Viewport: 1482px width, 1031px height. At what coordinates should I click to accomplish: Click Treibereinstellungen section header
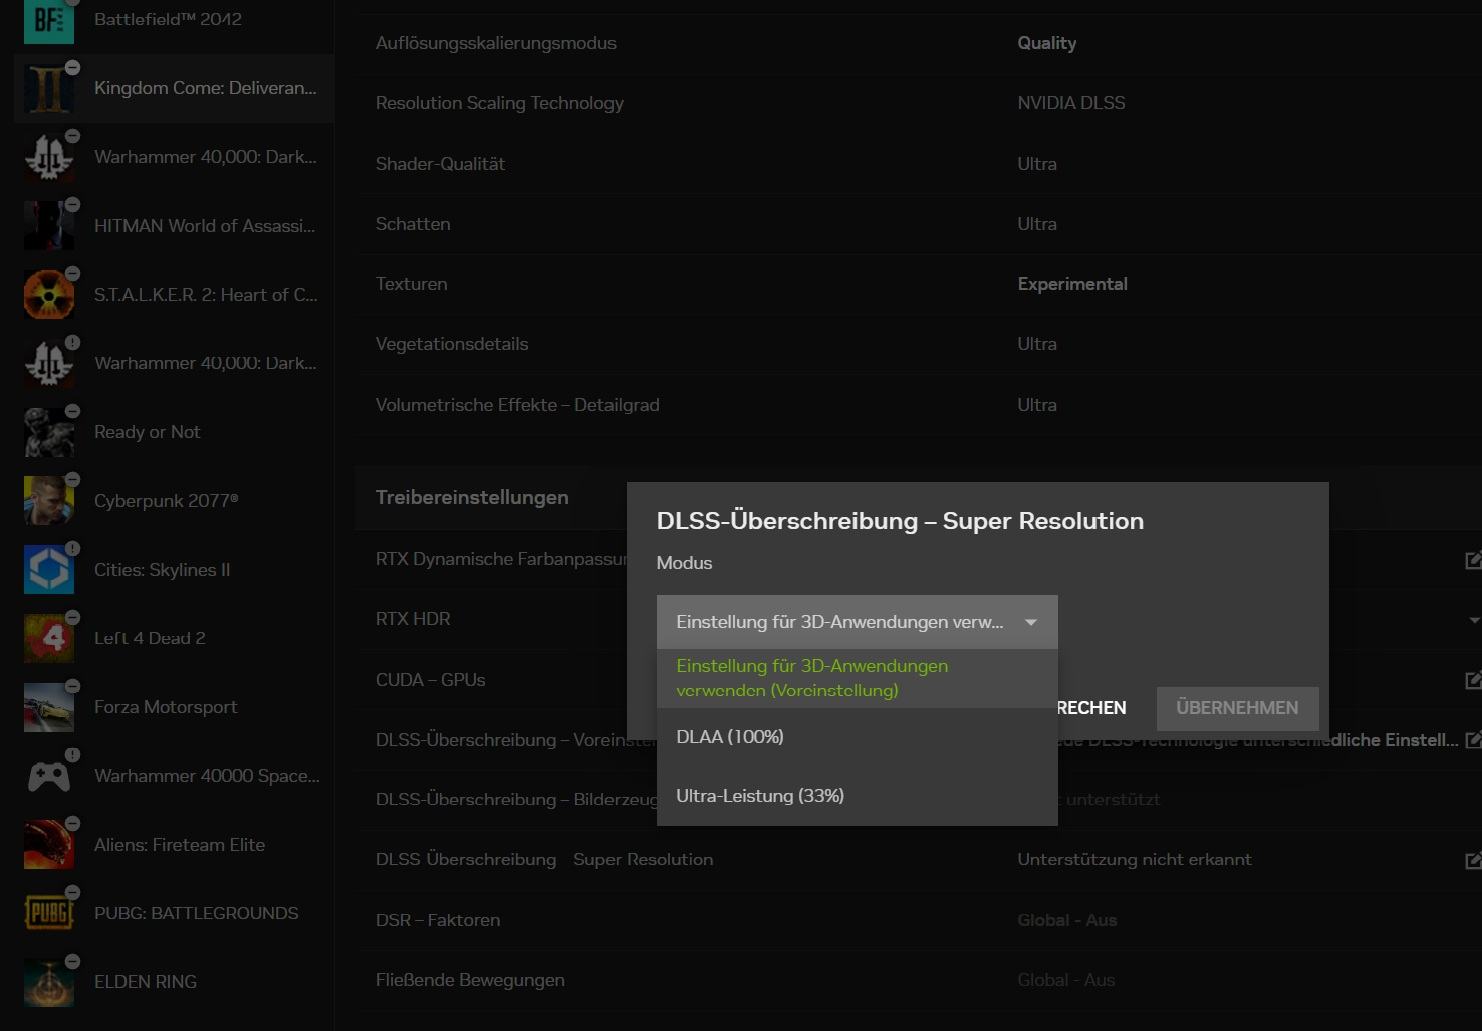coord(472,497)
